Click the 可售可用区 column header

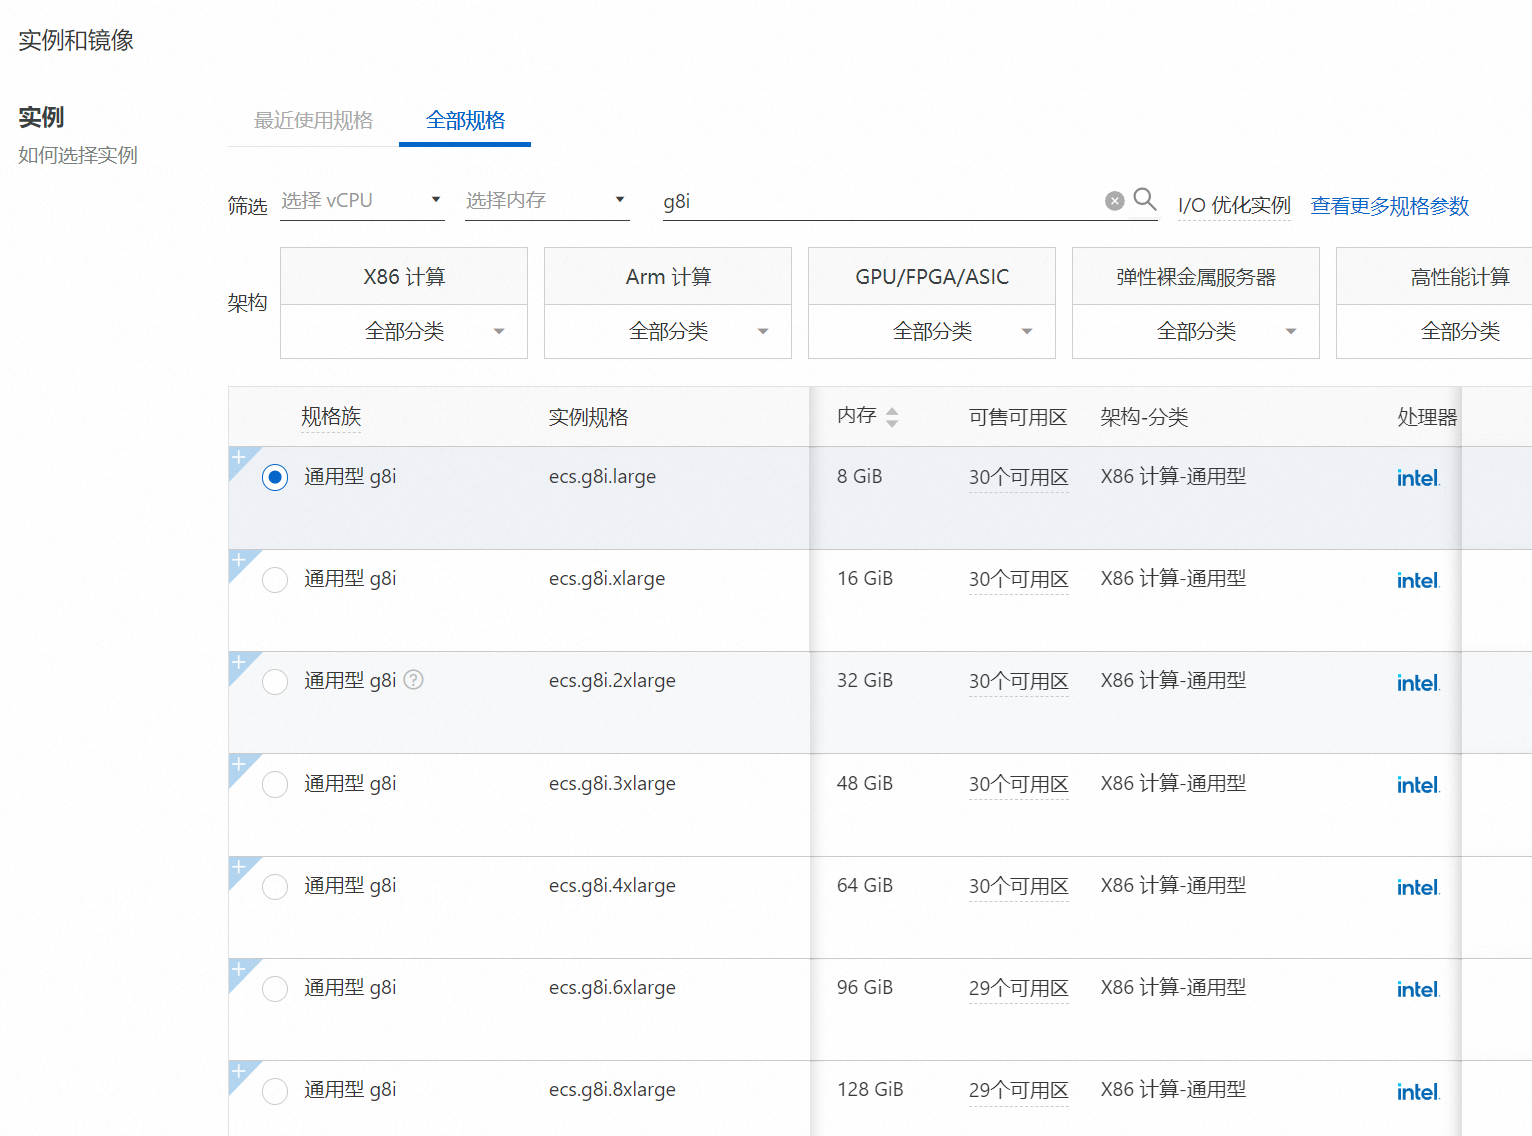(1018, 417)
